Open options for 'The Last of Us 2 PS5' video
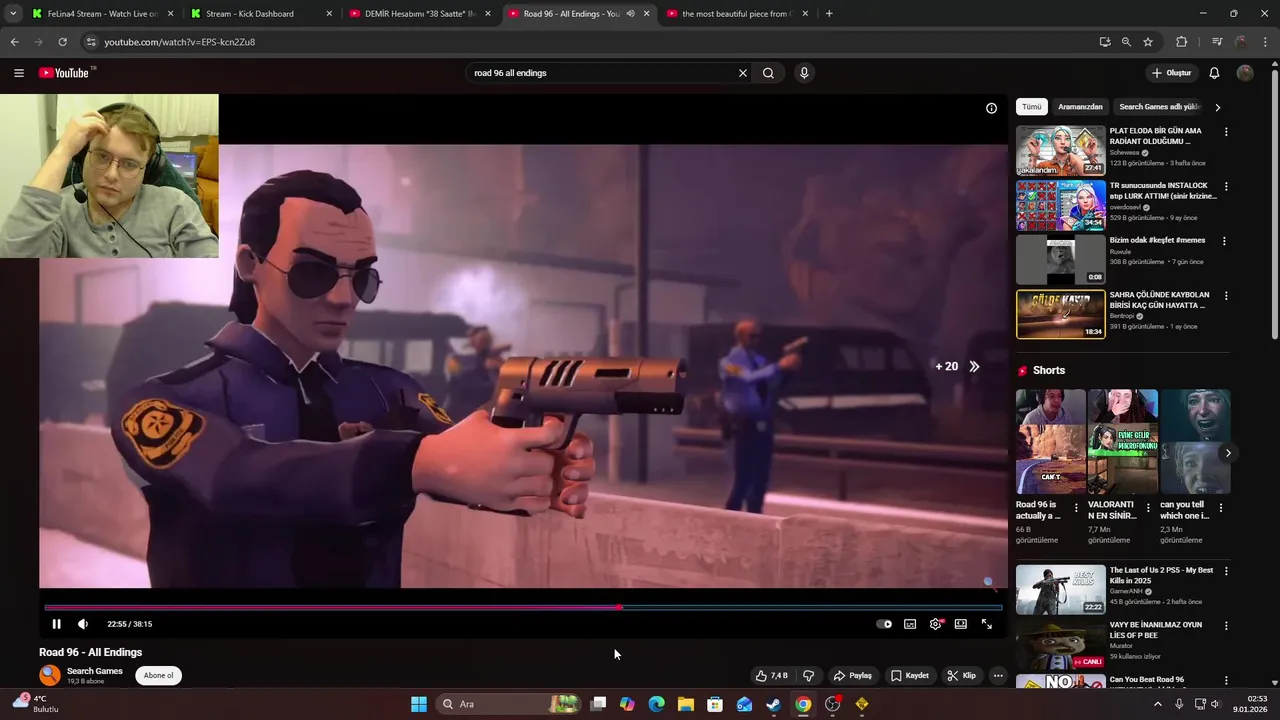This screenshot has height=720, width=1280. pyautogui.click(x=1226, y=571)
